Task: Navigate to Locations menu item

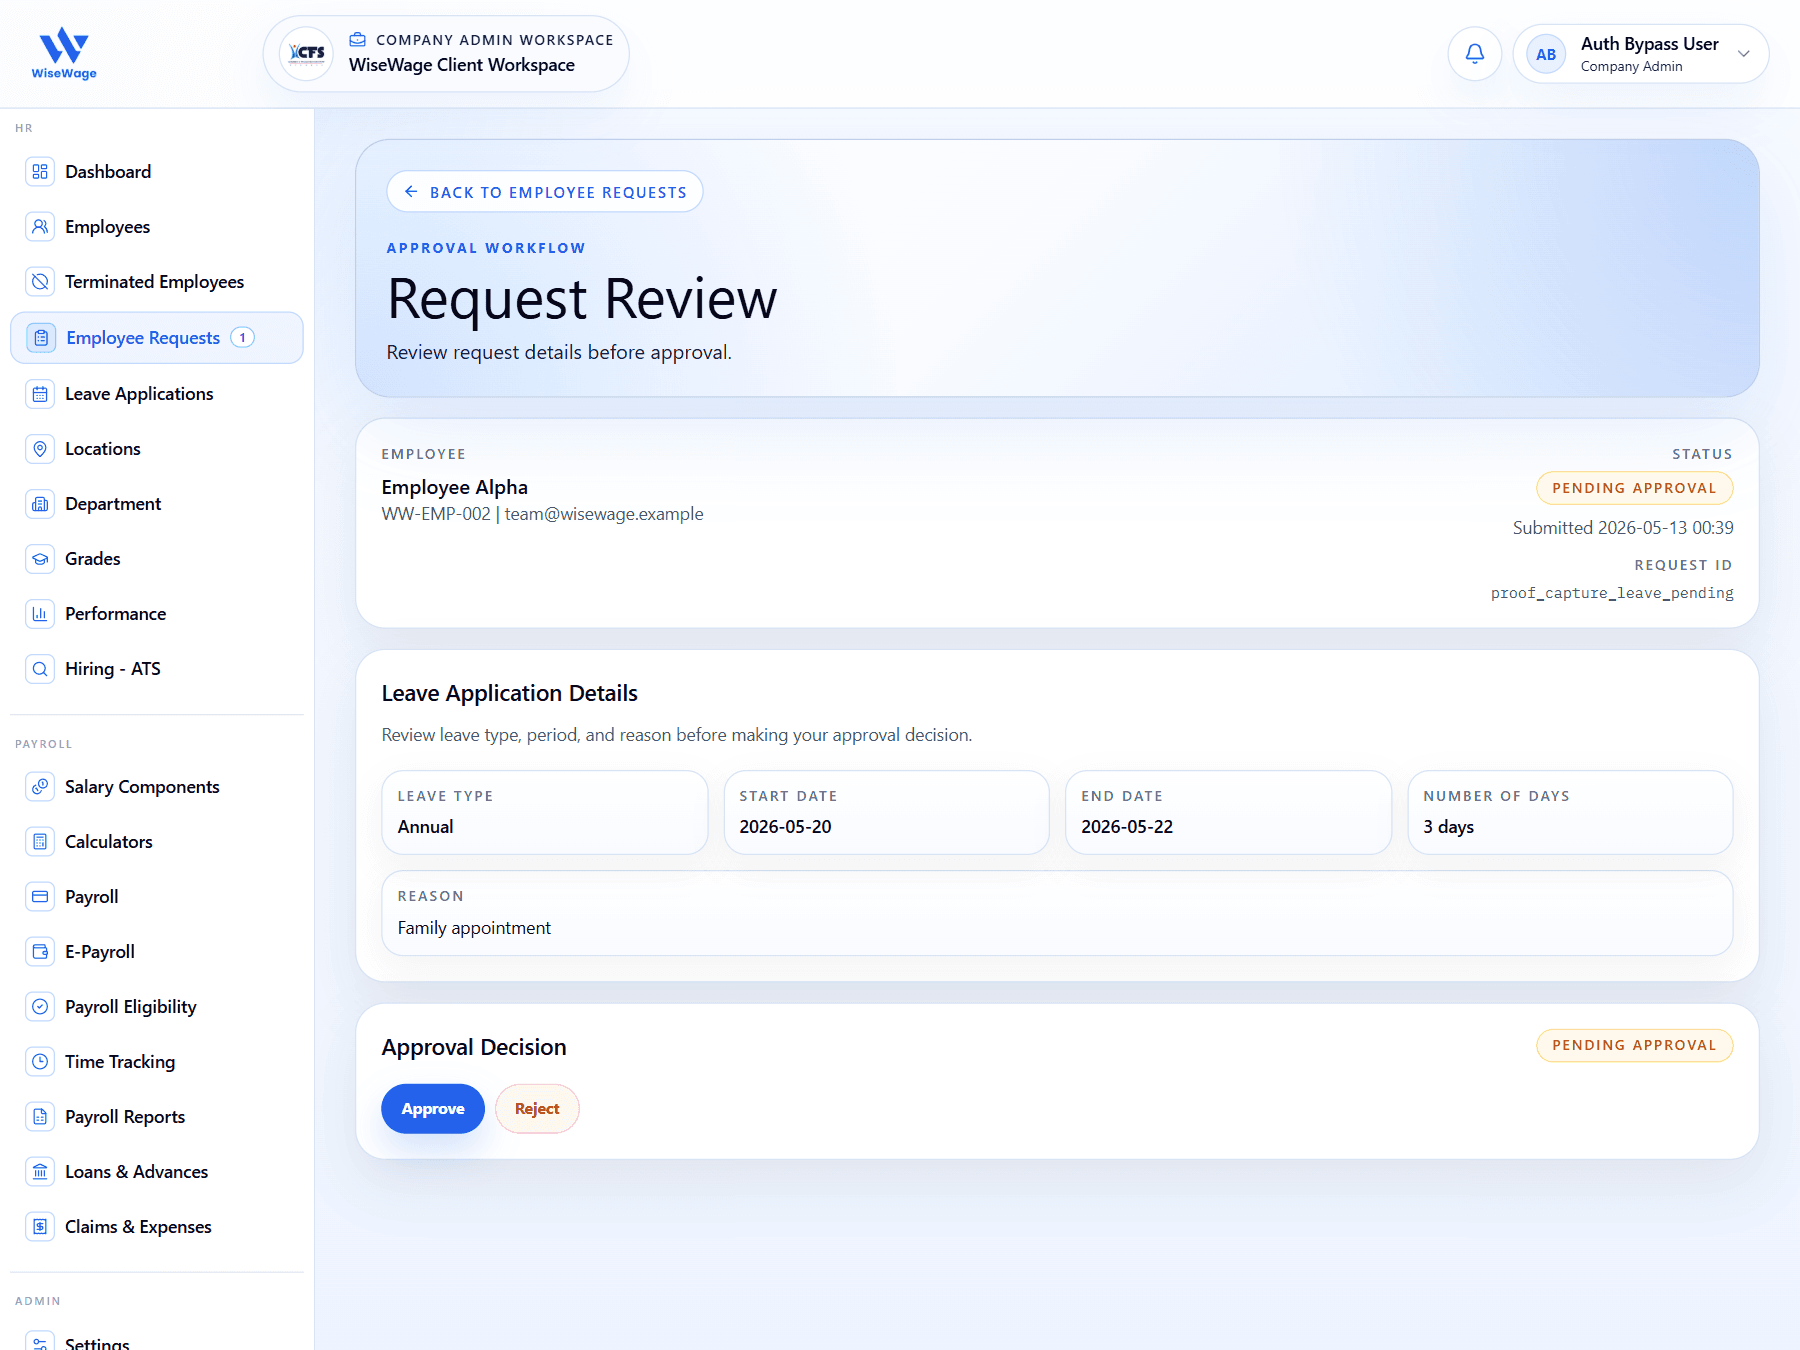Action: click(157, 449)
